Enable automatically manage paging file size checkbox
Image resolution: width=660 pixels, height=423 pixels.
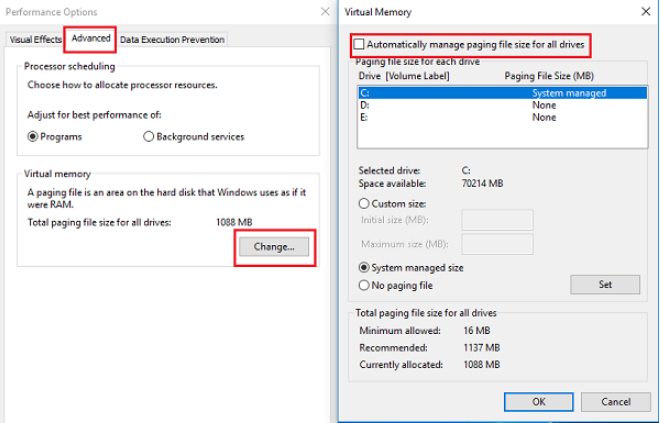[x=360, y=45]
